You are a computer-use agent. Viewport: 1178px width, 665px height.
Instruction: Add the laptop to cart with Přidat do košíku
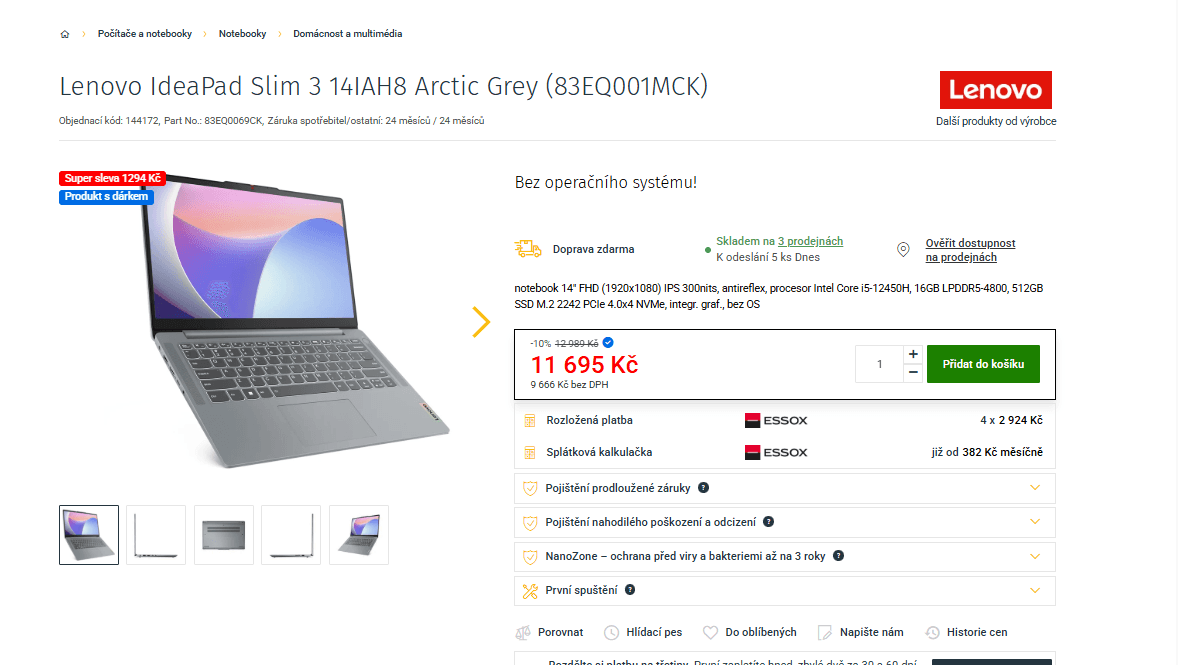[983, 364]
